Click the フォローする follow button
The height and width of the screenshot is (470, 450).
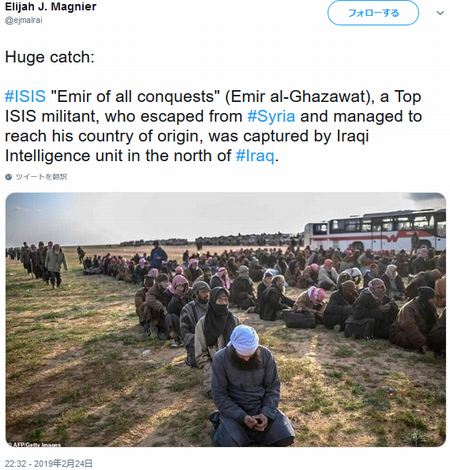pyautogui.click(x=373, y=13)
